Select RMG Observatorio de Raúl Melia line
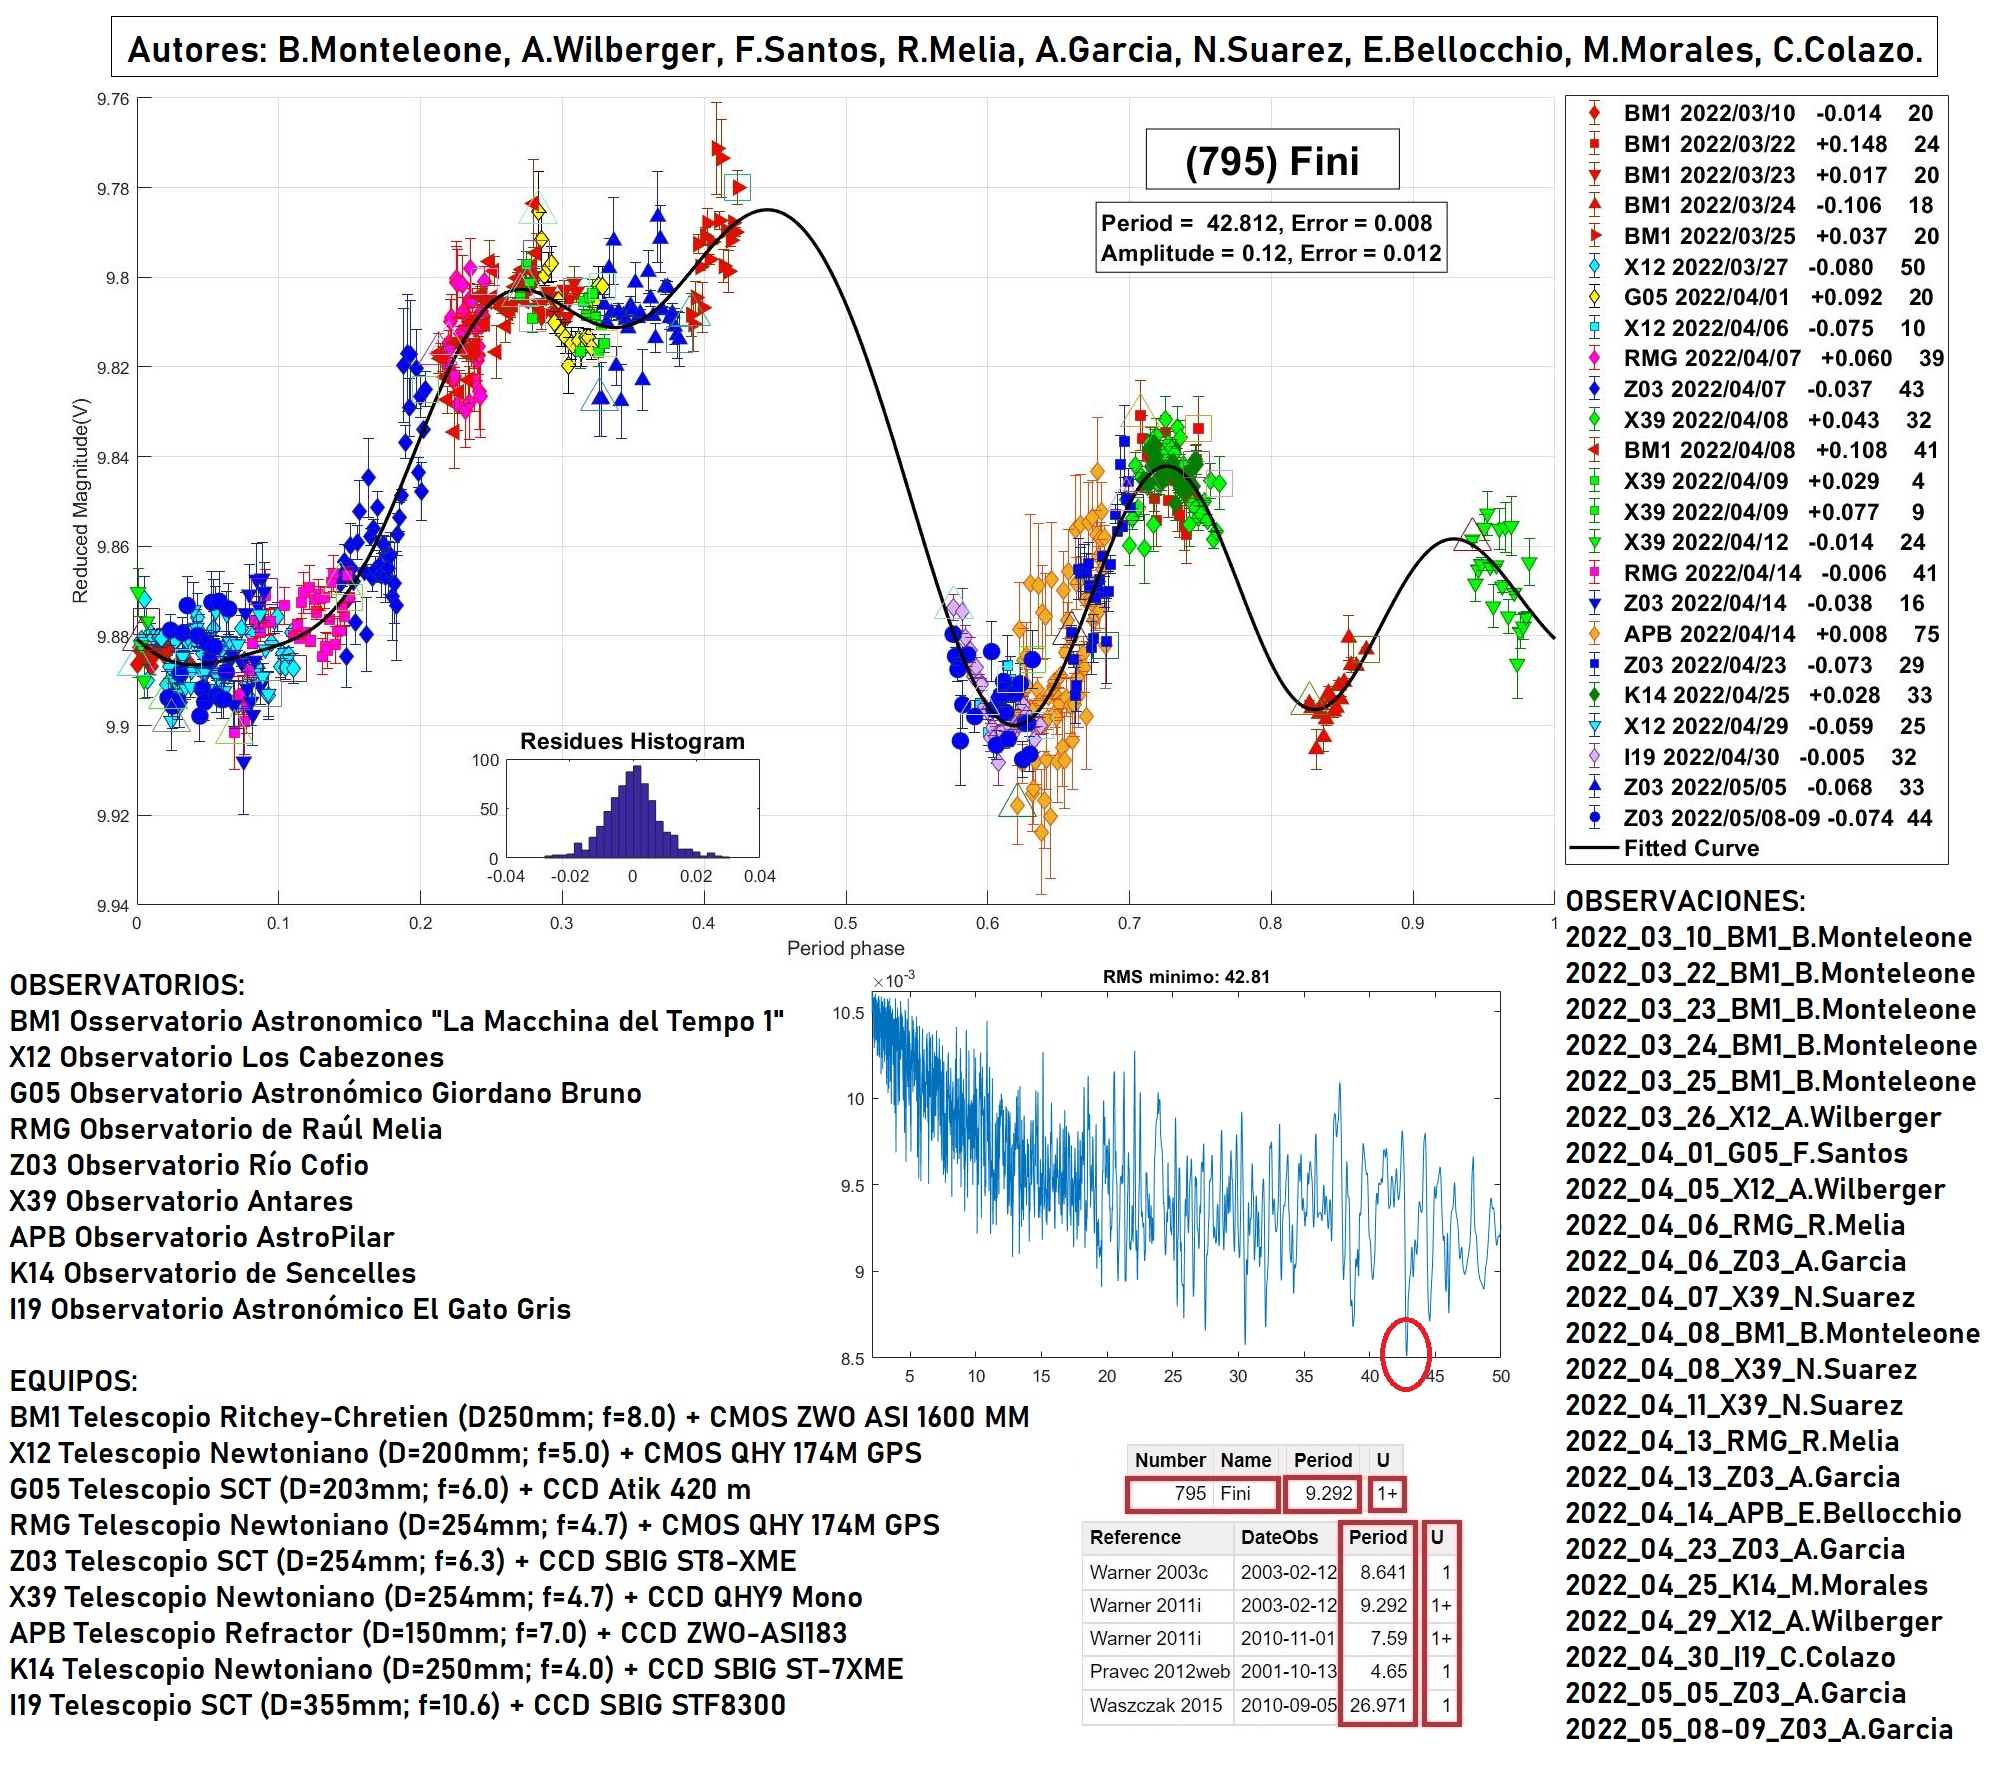The height and width of the screenshot is (1766, 1992). tap(226, 1129)
